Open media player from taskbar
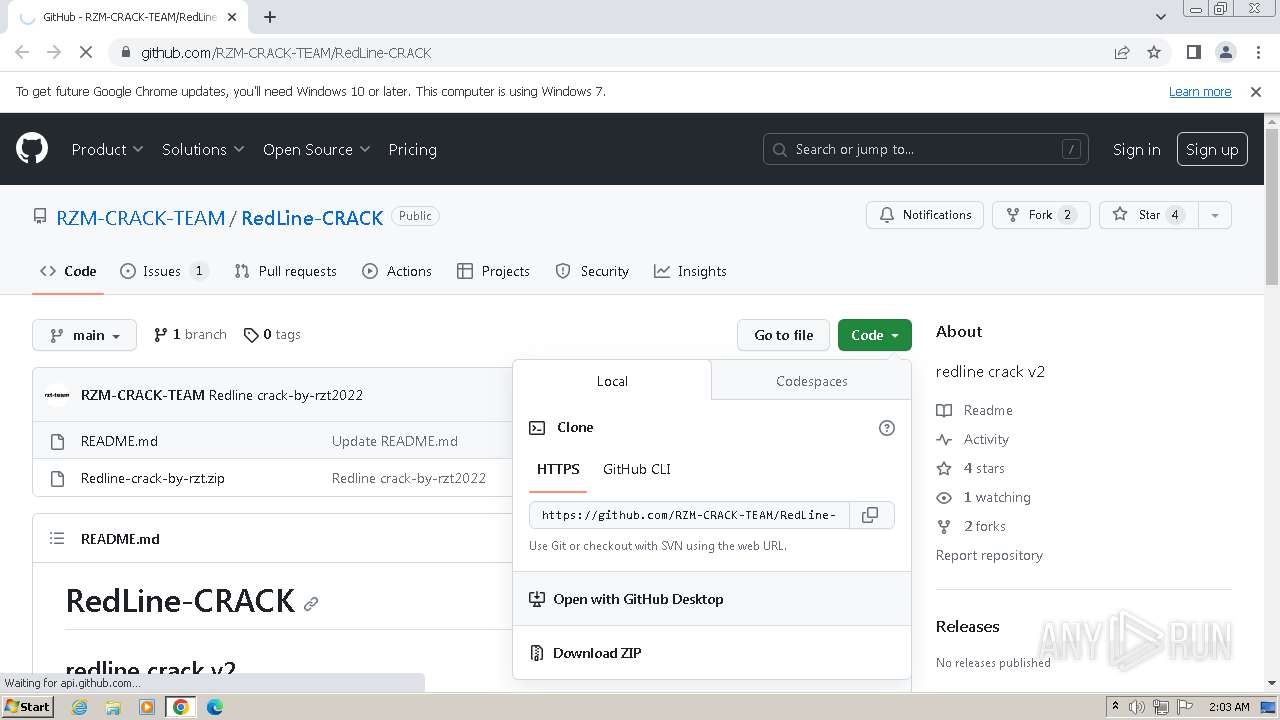1280x720 pixels. [x=147, y=707]
